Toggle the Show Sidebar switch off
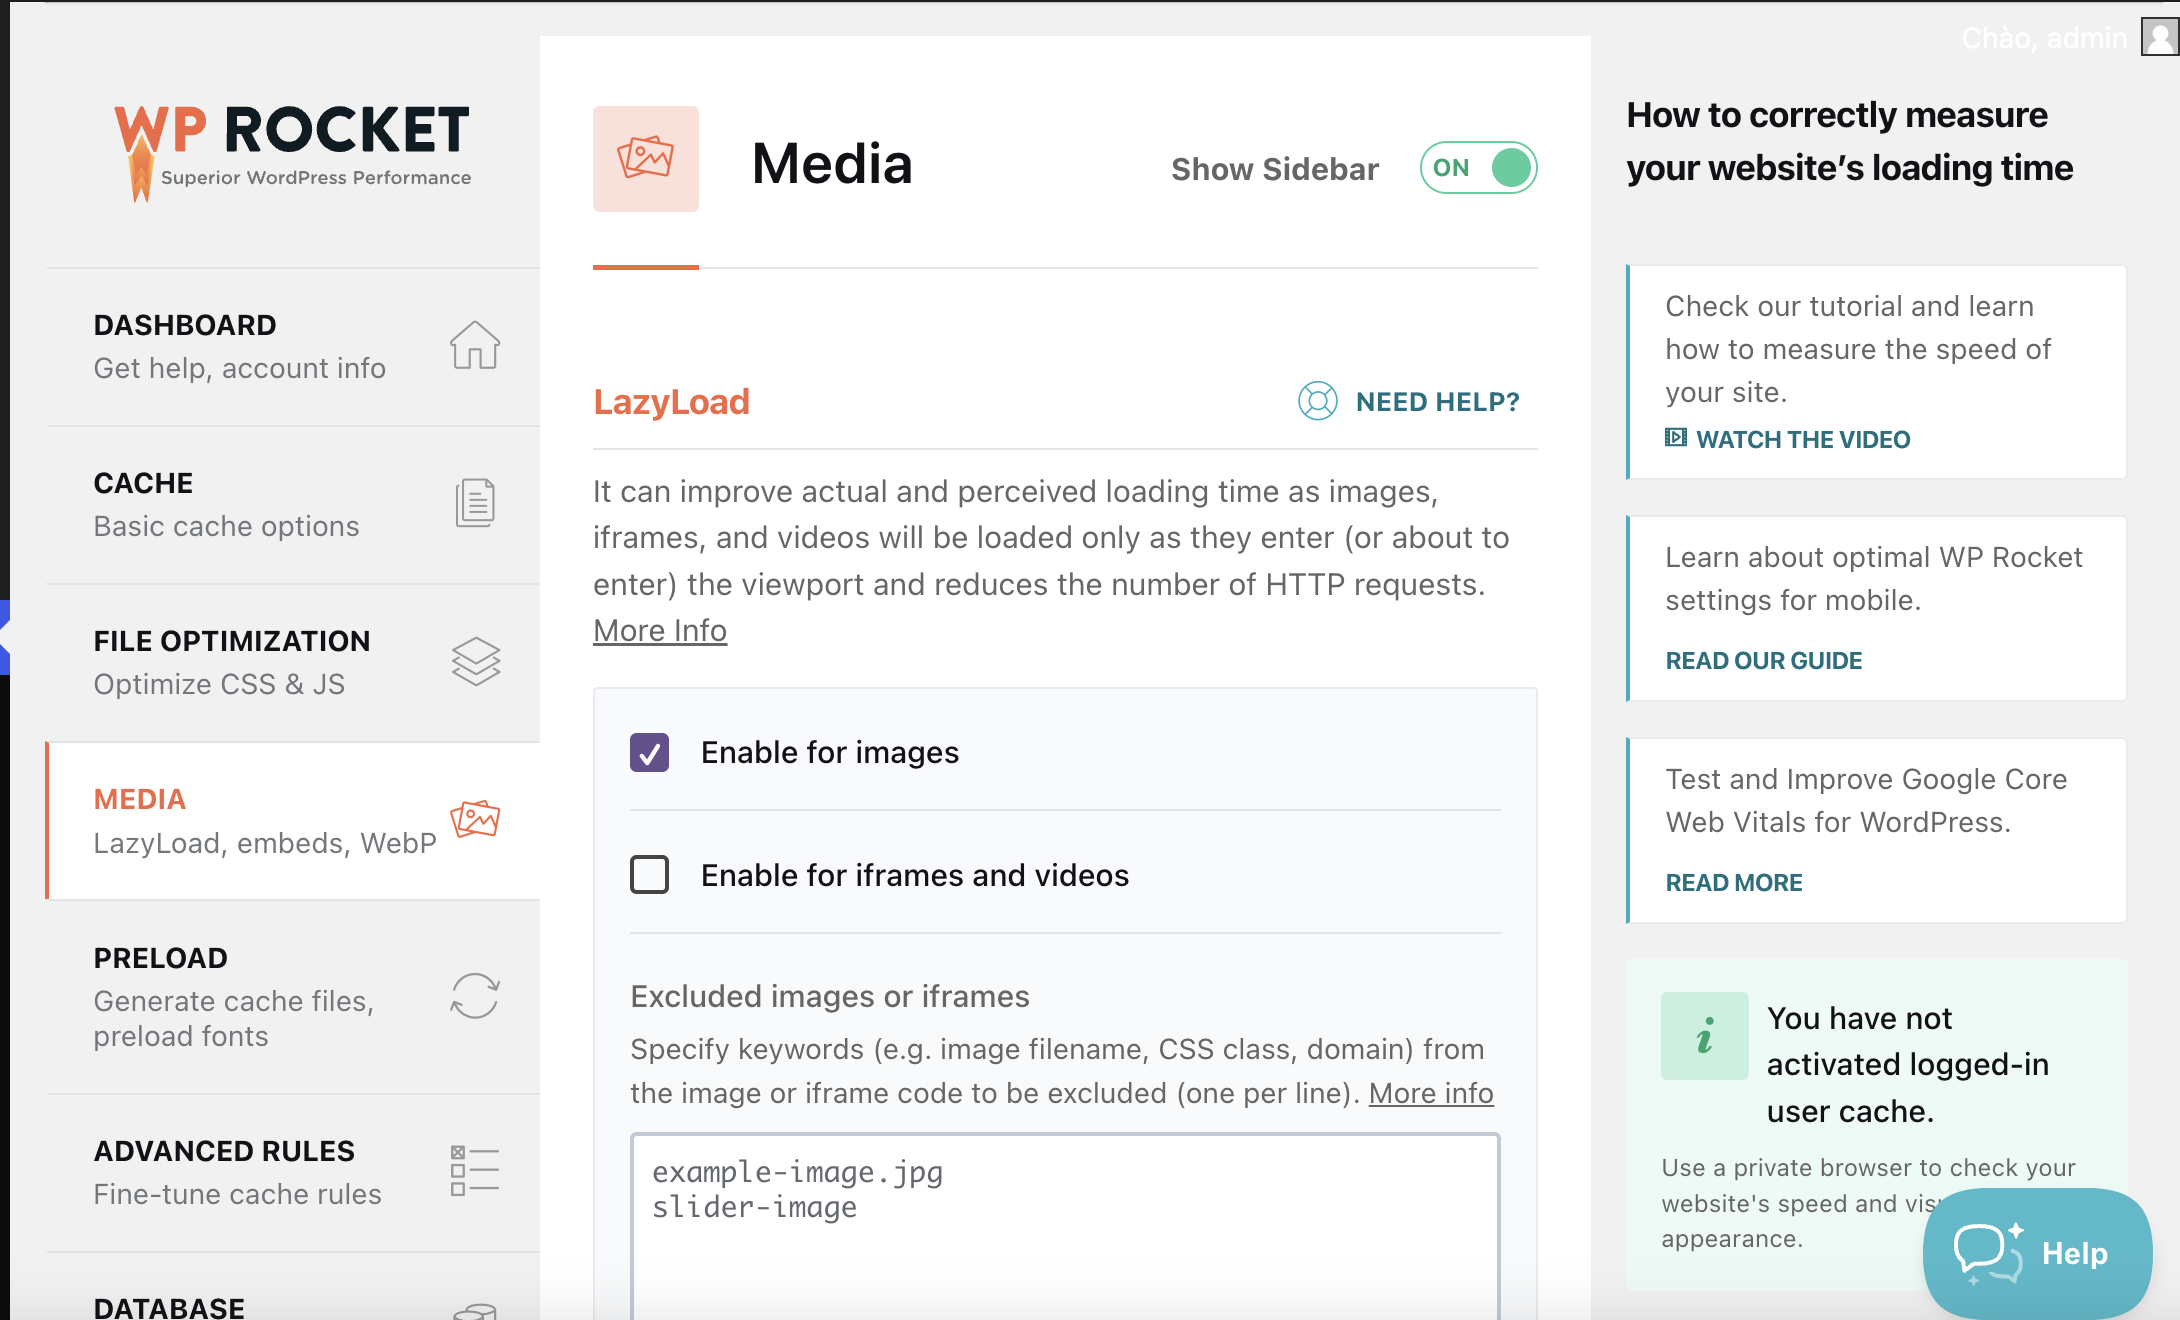 [1478, 168]
